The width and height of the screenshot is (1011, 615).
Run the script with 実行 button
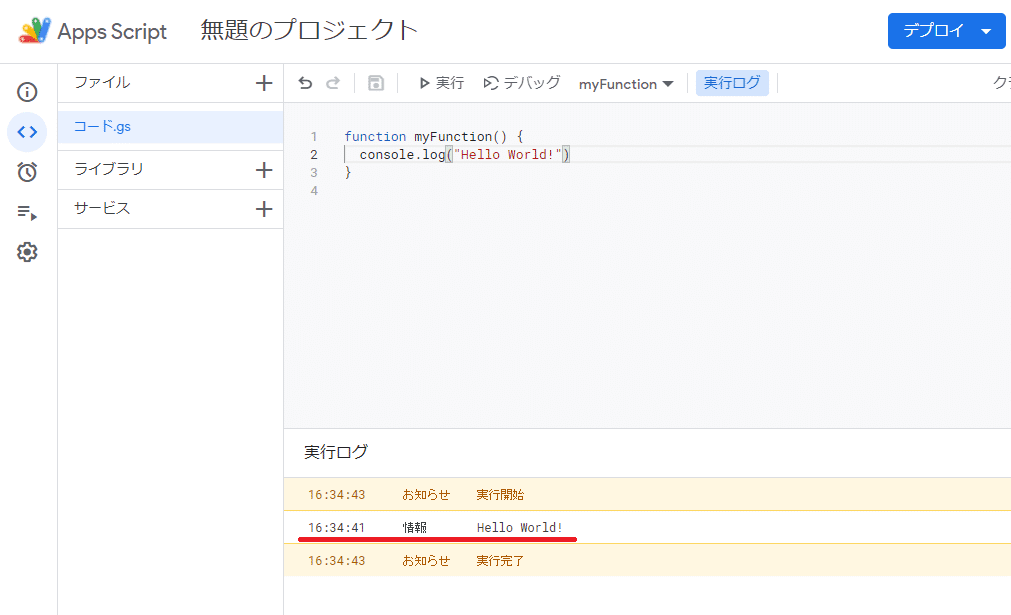(x=441, y=83)
